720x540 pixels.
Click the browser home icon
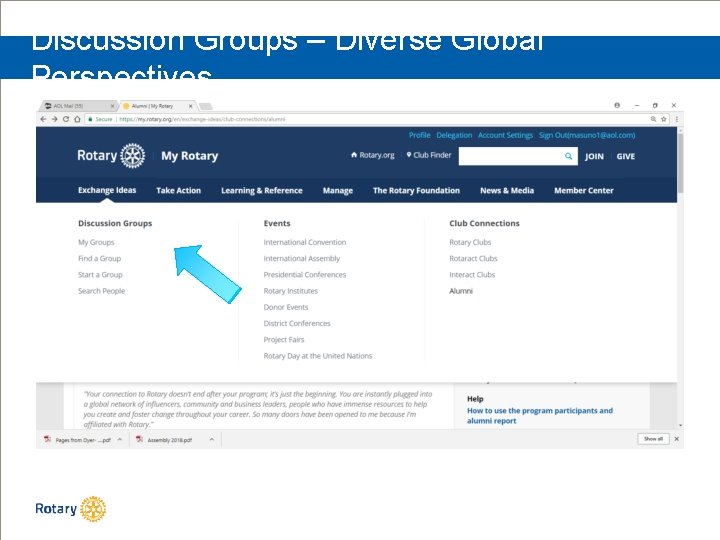[x=77, y=119]
